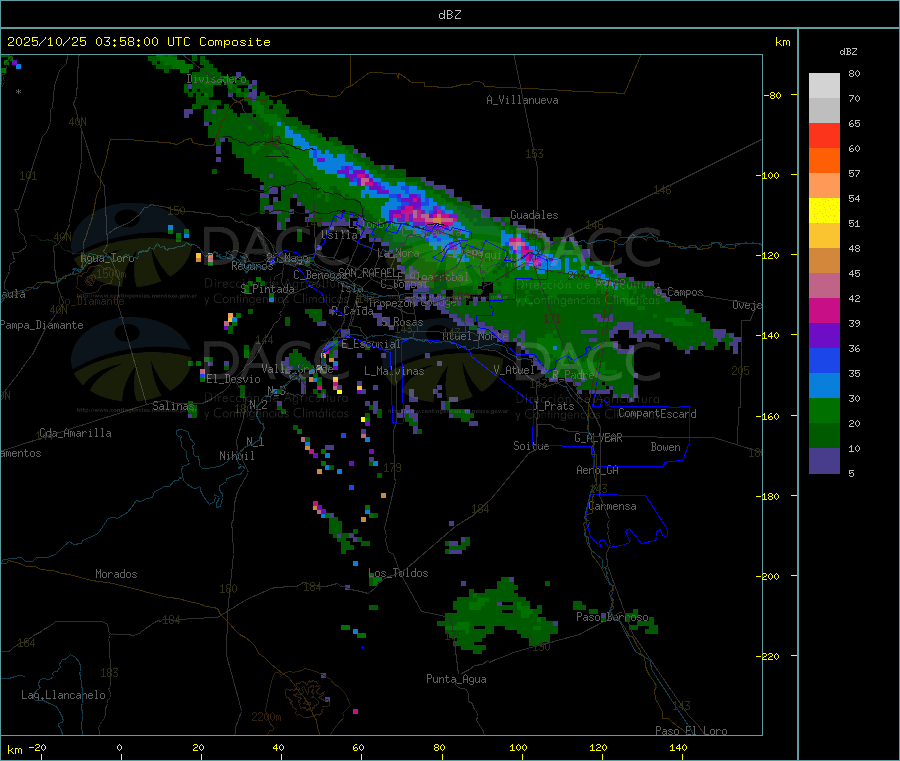Select the Agua_Toro location label
The image size is (900, 761).
(107, 258)
